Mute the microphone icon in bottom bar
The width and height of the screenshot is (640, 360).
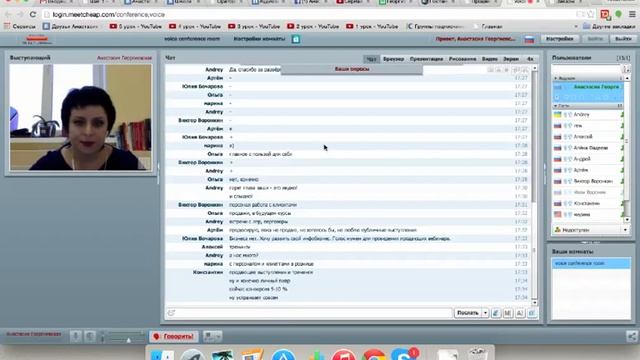(76, 336)
